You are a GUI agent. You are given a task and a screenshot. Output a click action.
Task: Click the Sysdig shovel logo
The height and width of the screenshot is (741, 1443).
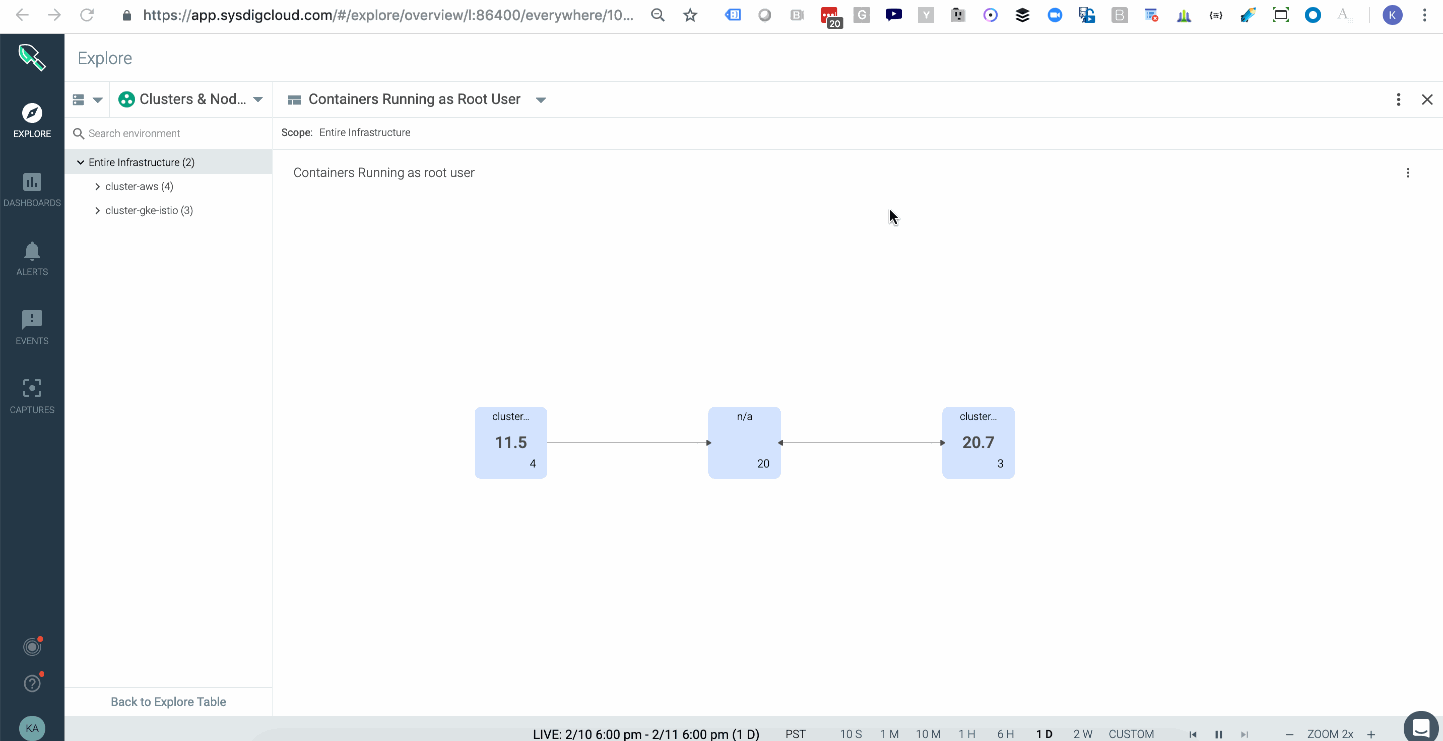coord(32,57)
